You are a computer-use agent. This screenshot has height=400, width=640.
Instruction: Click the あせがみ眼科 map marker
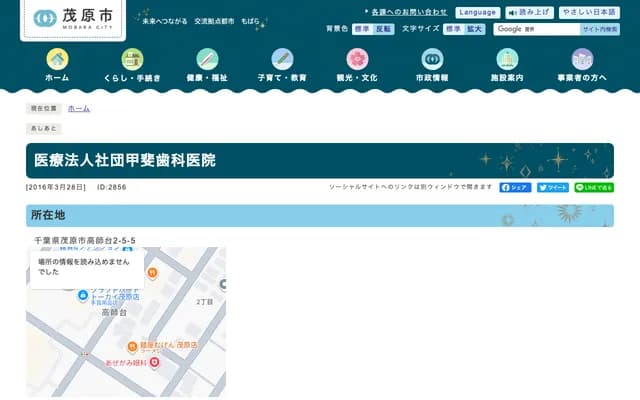coord(154,361)
